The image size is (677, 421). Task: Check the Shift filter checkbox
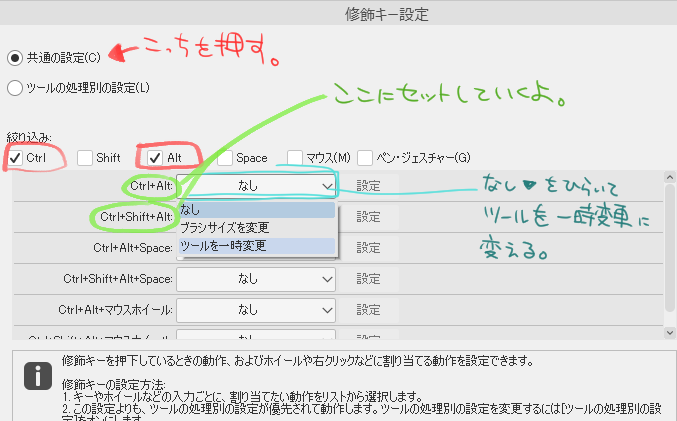pos(85,158)
